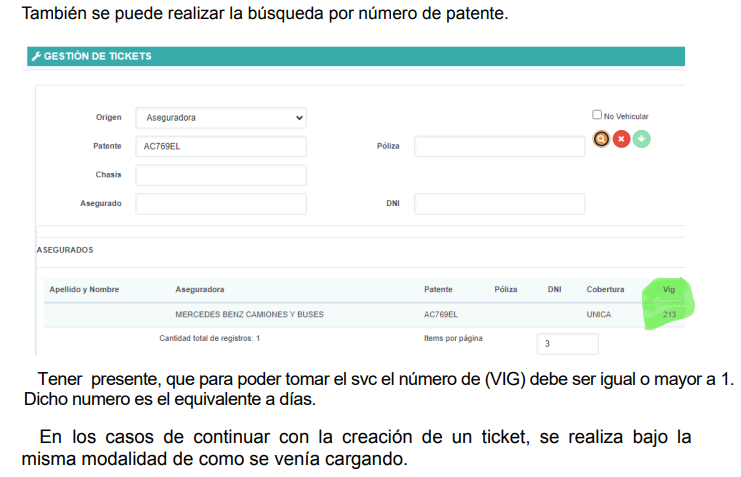Click the Póliza input field
741x477 pixels.
point(500,147)
